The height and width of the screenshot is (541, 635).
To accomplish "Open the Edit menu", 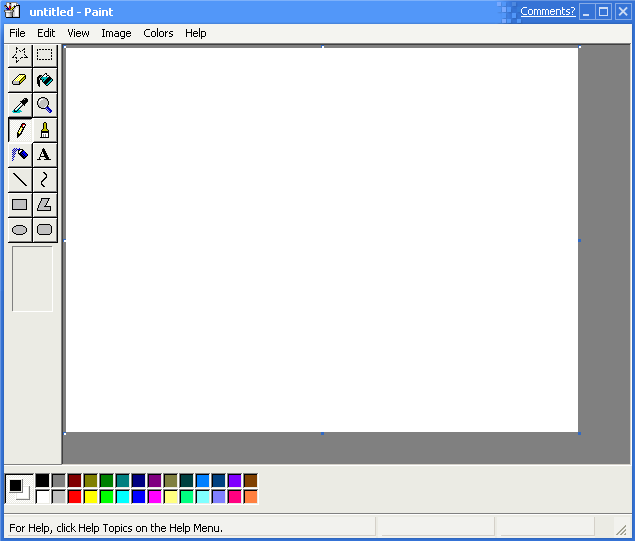I will [46, 33].
